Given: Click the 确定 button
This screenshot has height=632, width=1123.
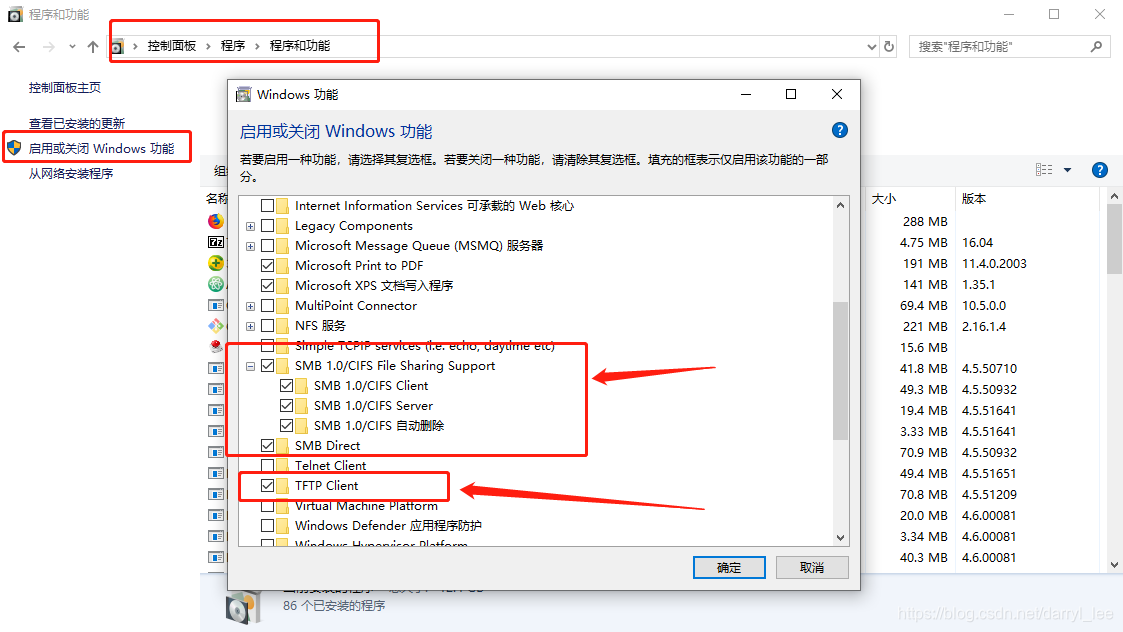Looking at the screenshot, I should pyautogui.click(x=729, y=568).
